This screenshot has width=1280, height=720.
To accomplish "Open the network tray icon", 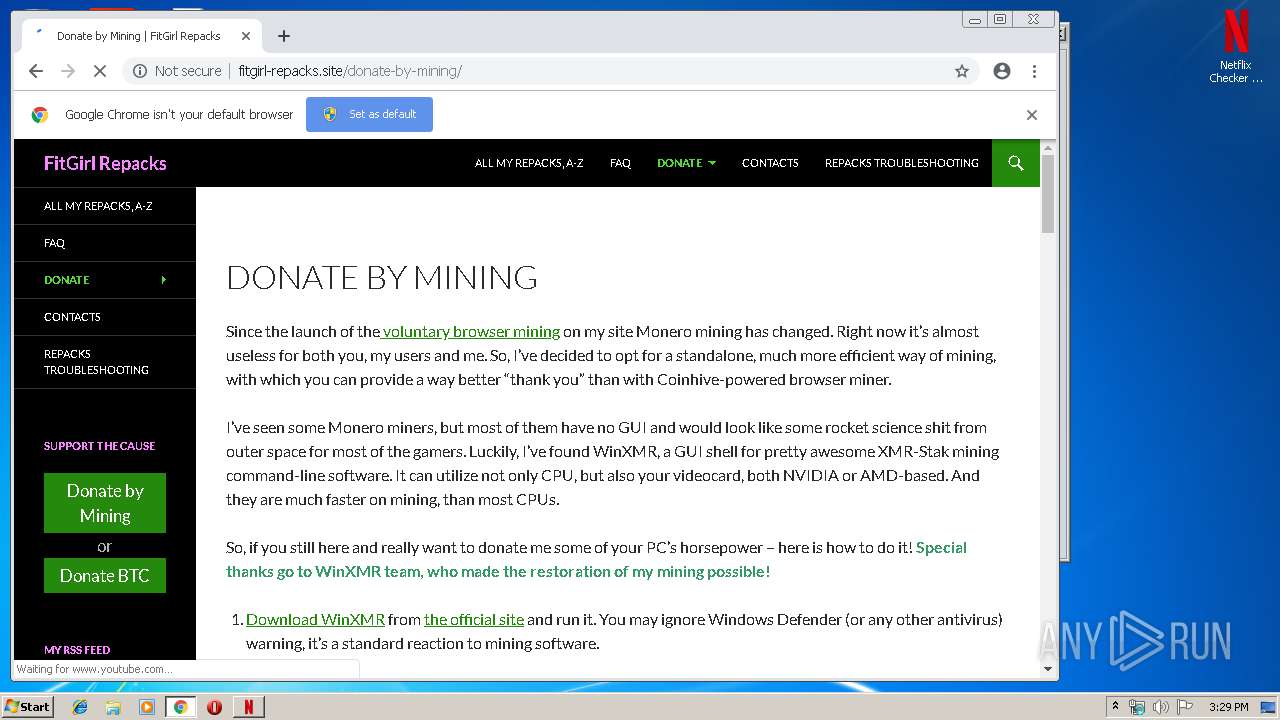I will tap(1137, 707).
